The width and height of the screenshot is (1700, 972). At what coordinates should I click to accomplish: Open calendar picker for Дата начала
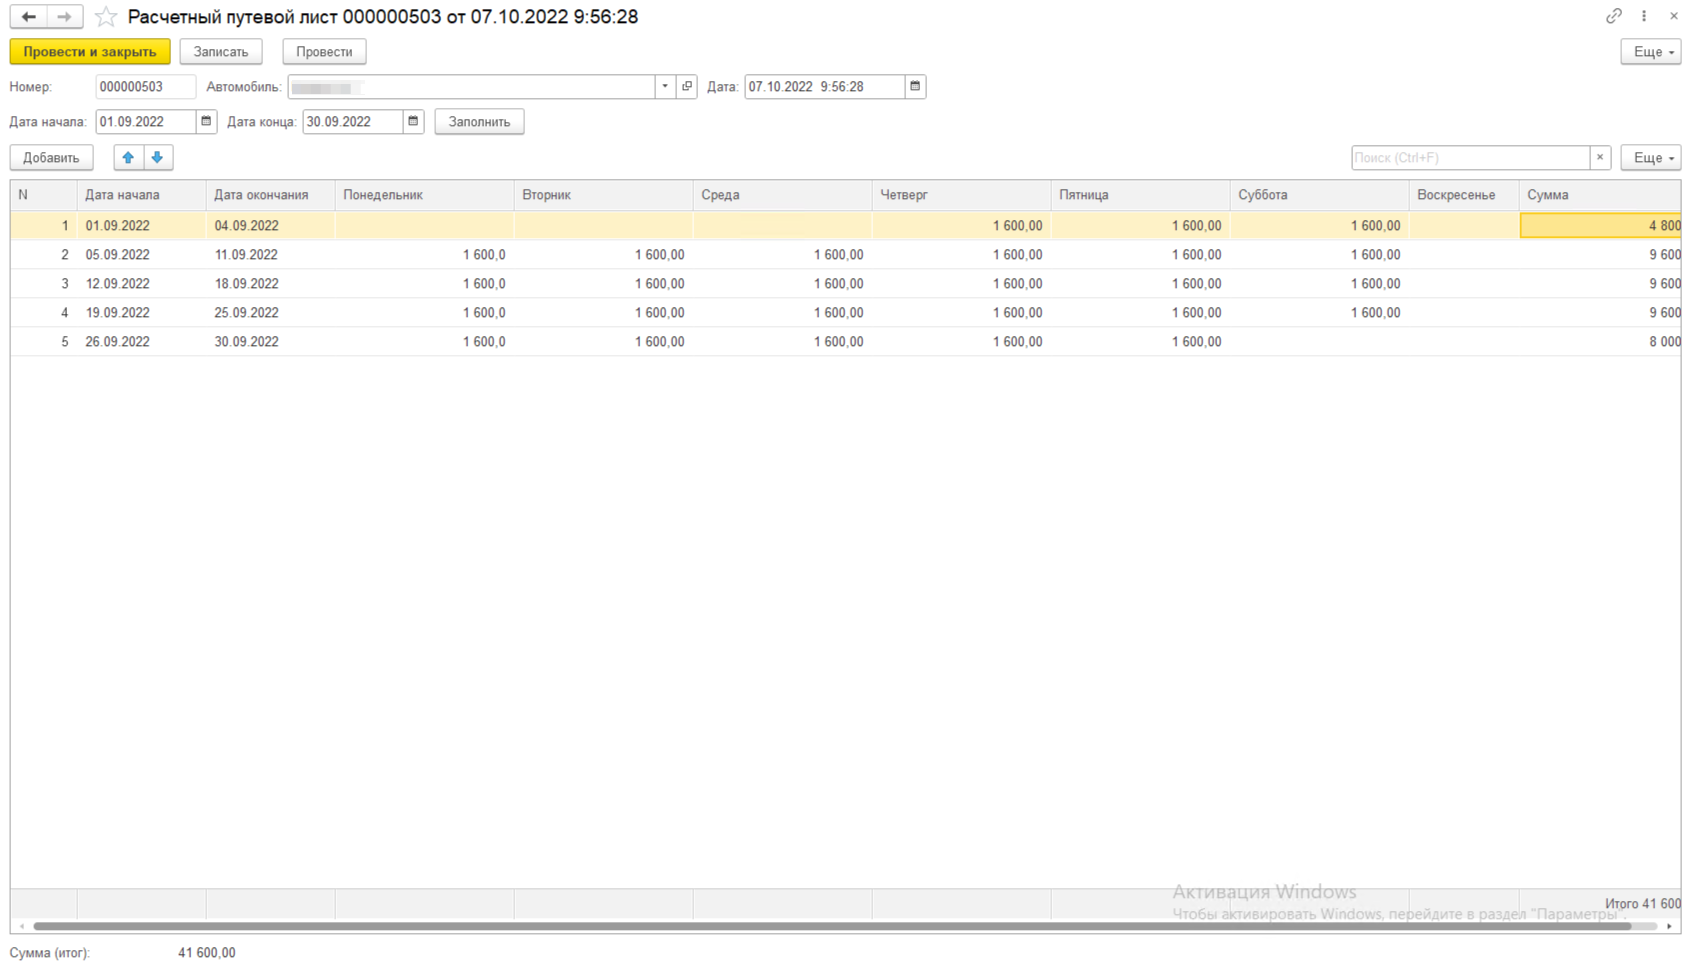(206, 122)
